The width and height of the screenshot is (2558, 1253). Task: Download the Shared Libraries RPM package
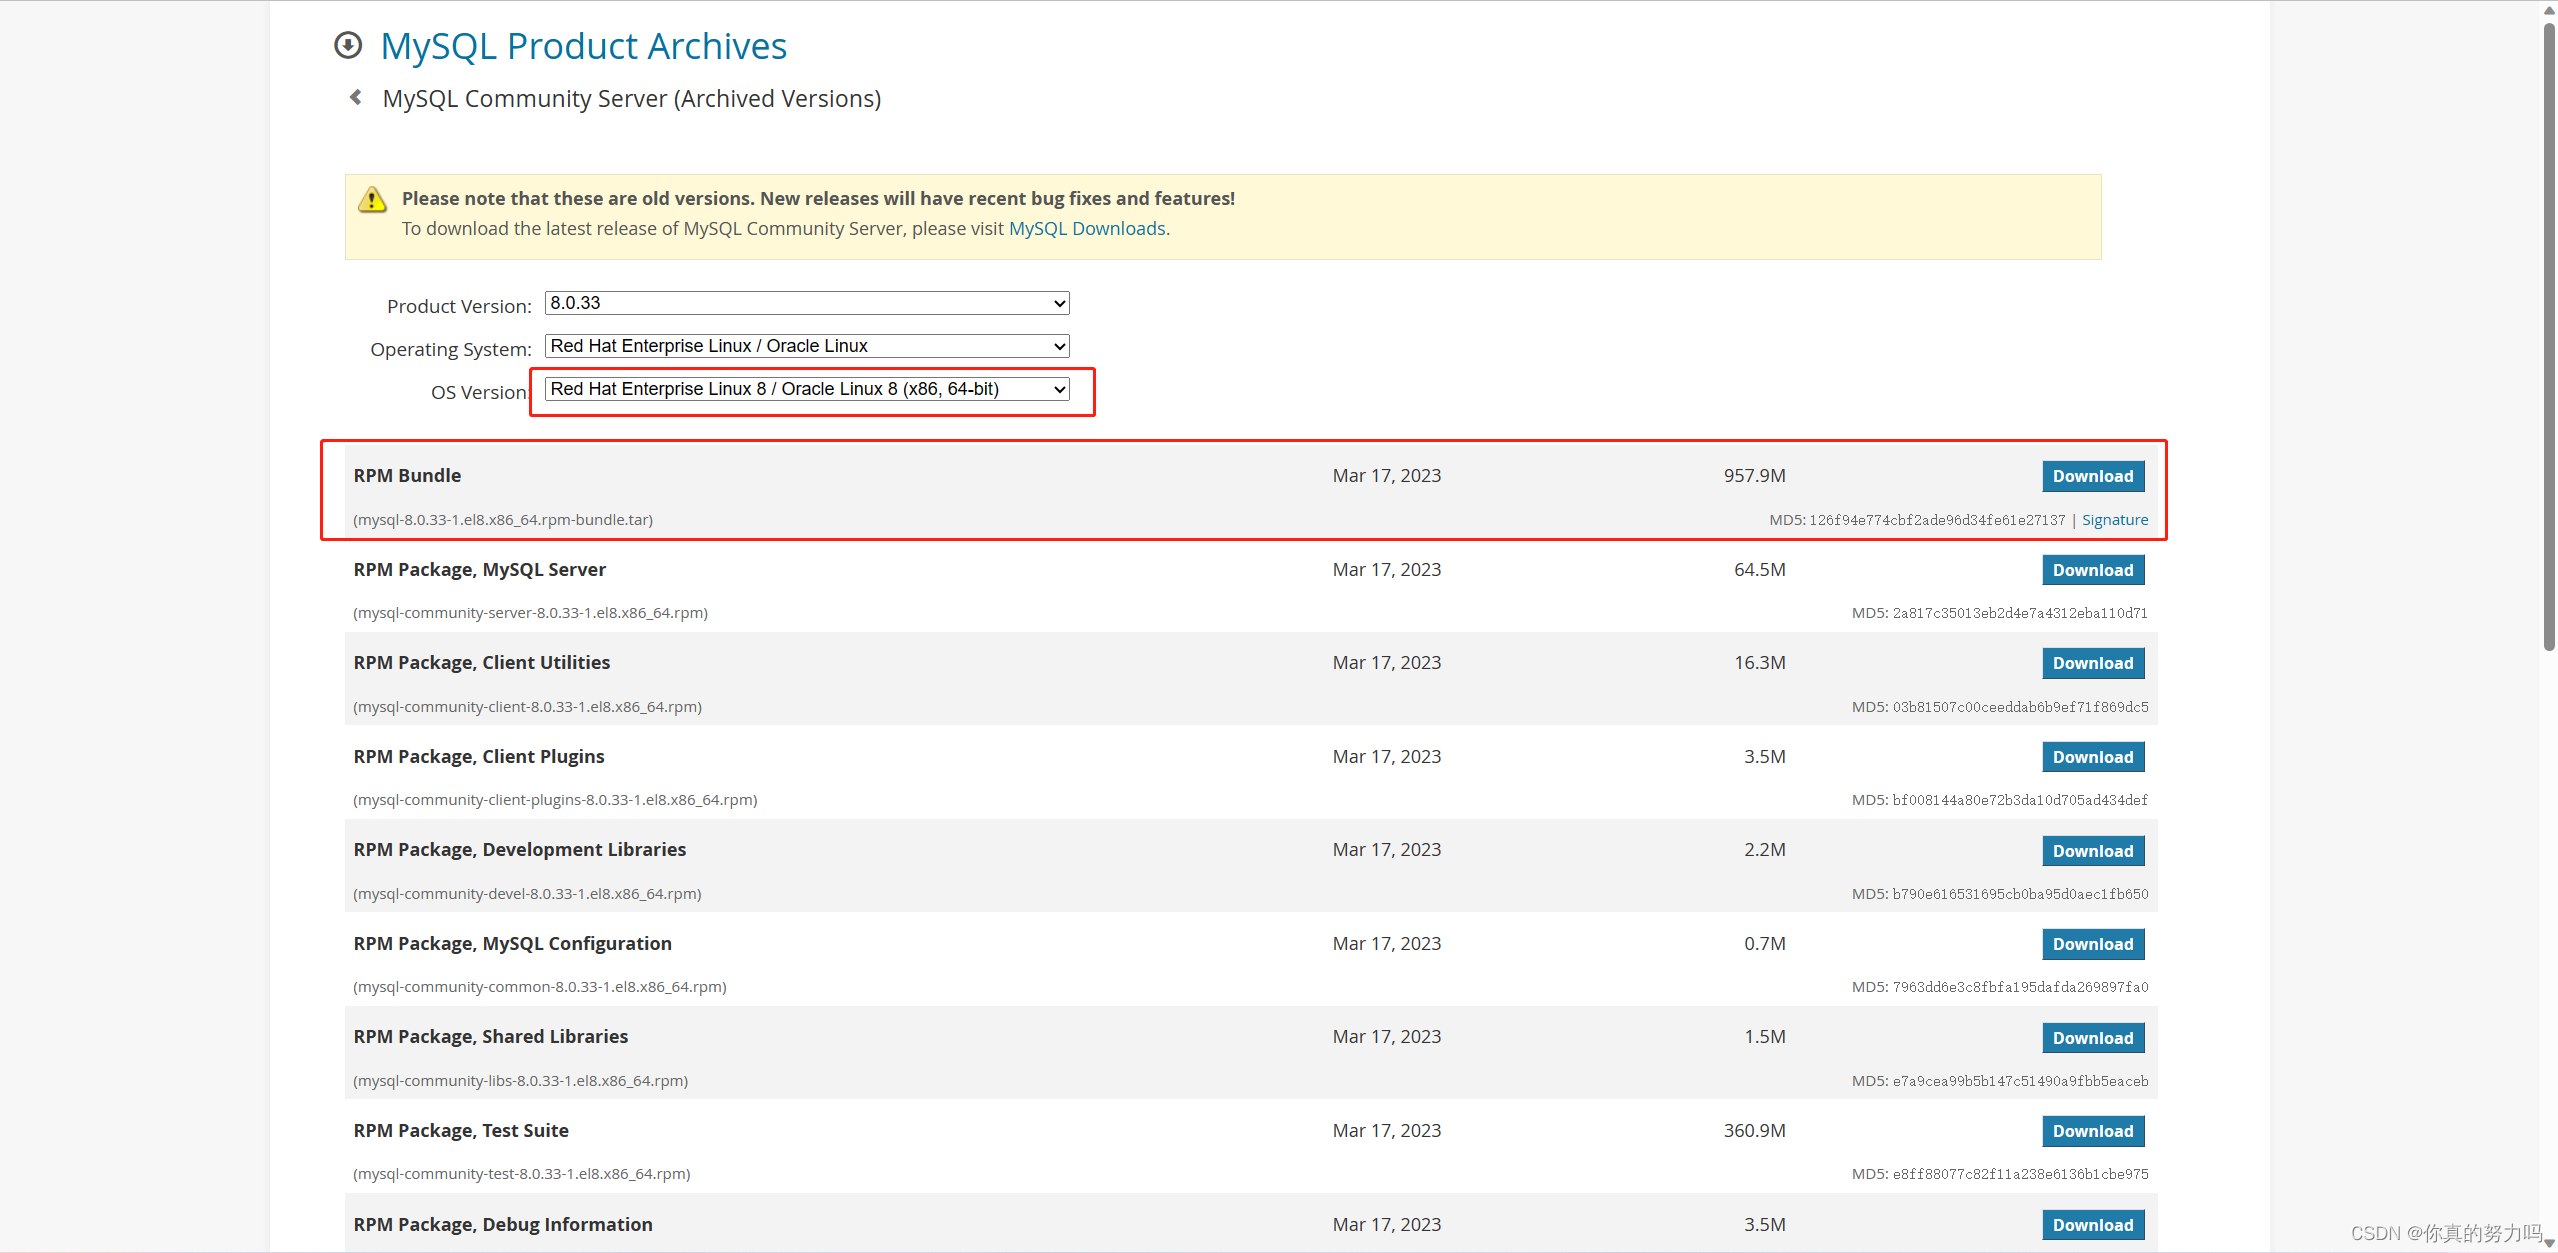(2092, 1038)
